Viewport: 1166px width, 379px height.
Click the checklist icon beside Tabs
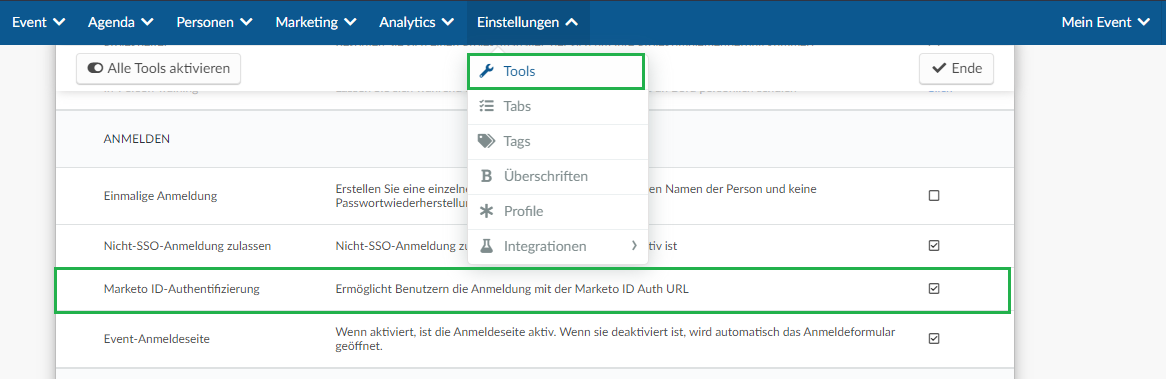486,106
